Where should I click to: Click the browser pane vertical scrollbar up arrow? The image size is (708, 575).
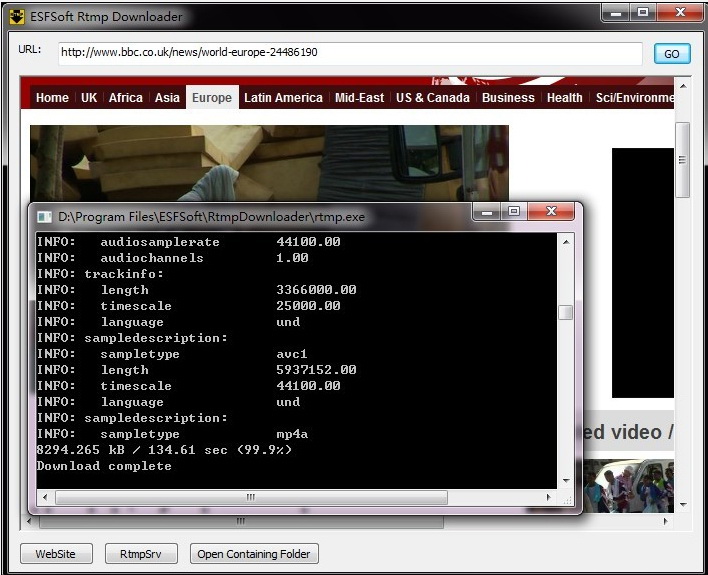click(683, 86)
